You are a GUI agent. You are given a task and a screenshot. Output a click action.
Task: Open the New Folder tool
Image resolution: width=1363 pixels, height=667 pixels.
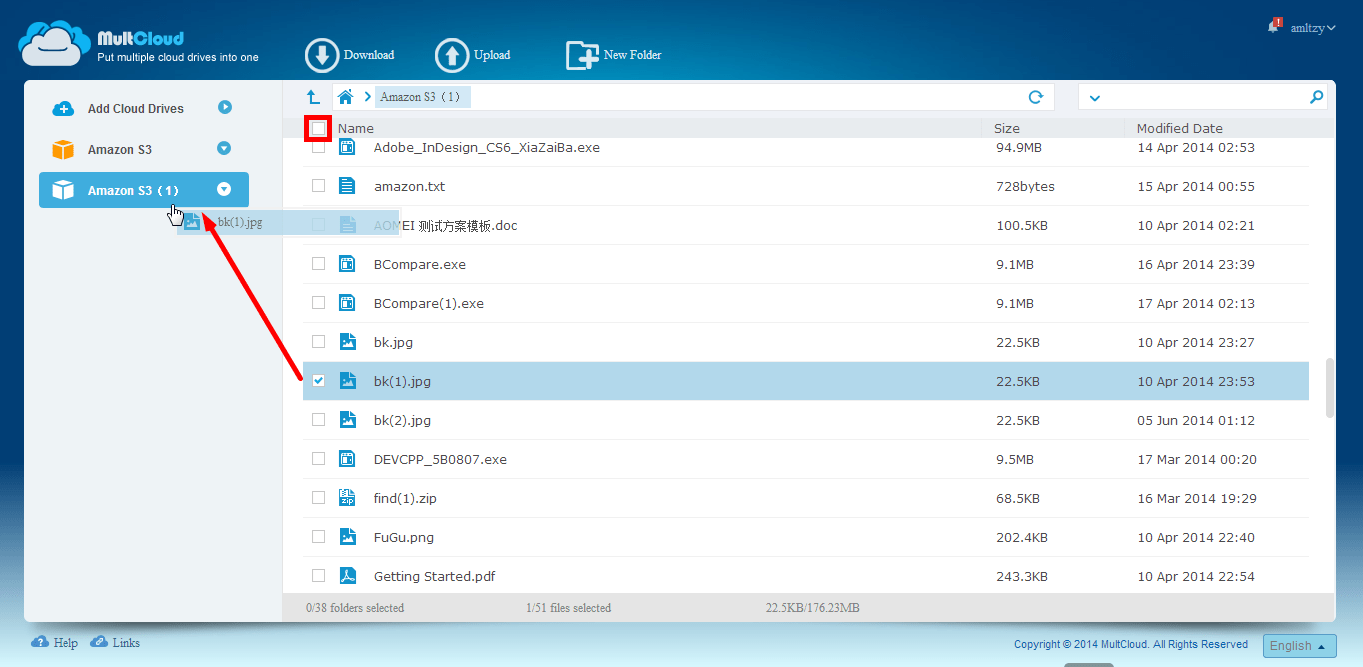581,55
